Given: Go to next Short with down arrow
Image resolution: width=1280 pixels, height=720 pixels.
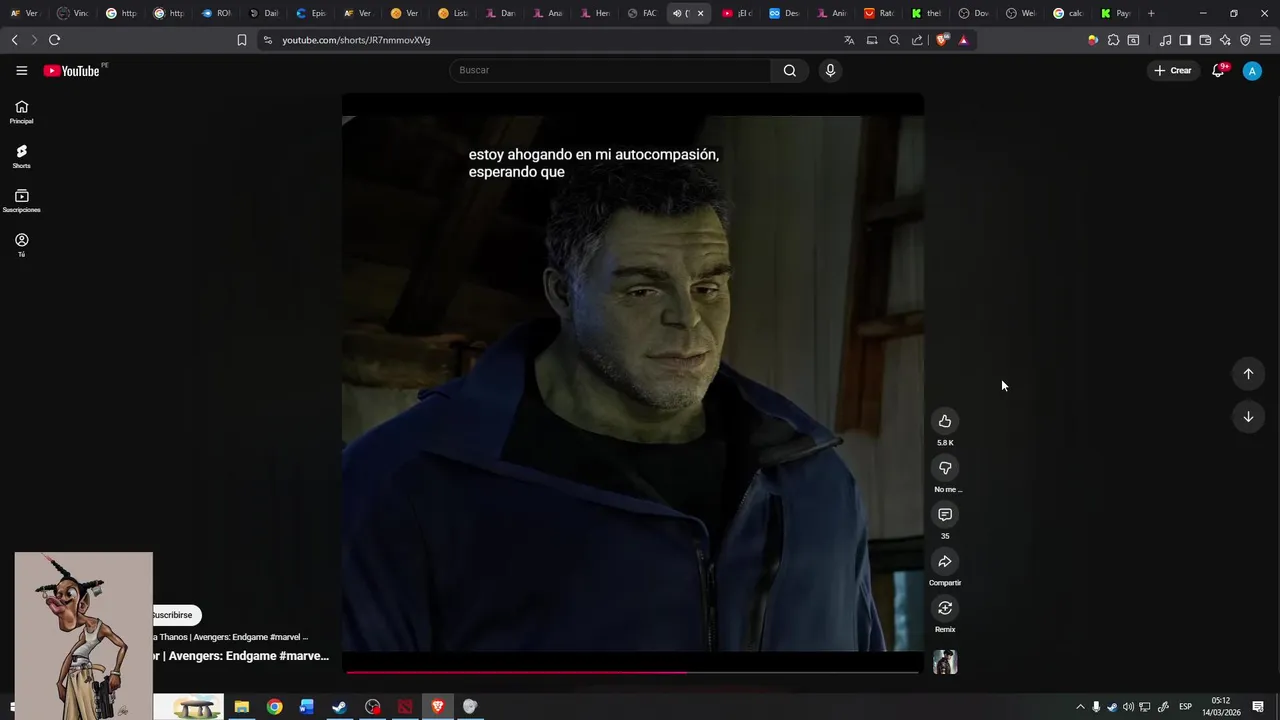Looking at the screenshot, I should coord(1248,417).
